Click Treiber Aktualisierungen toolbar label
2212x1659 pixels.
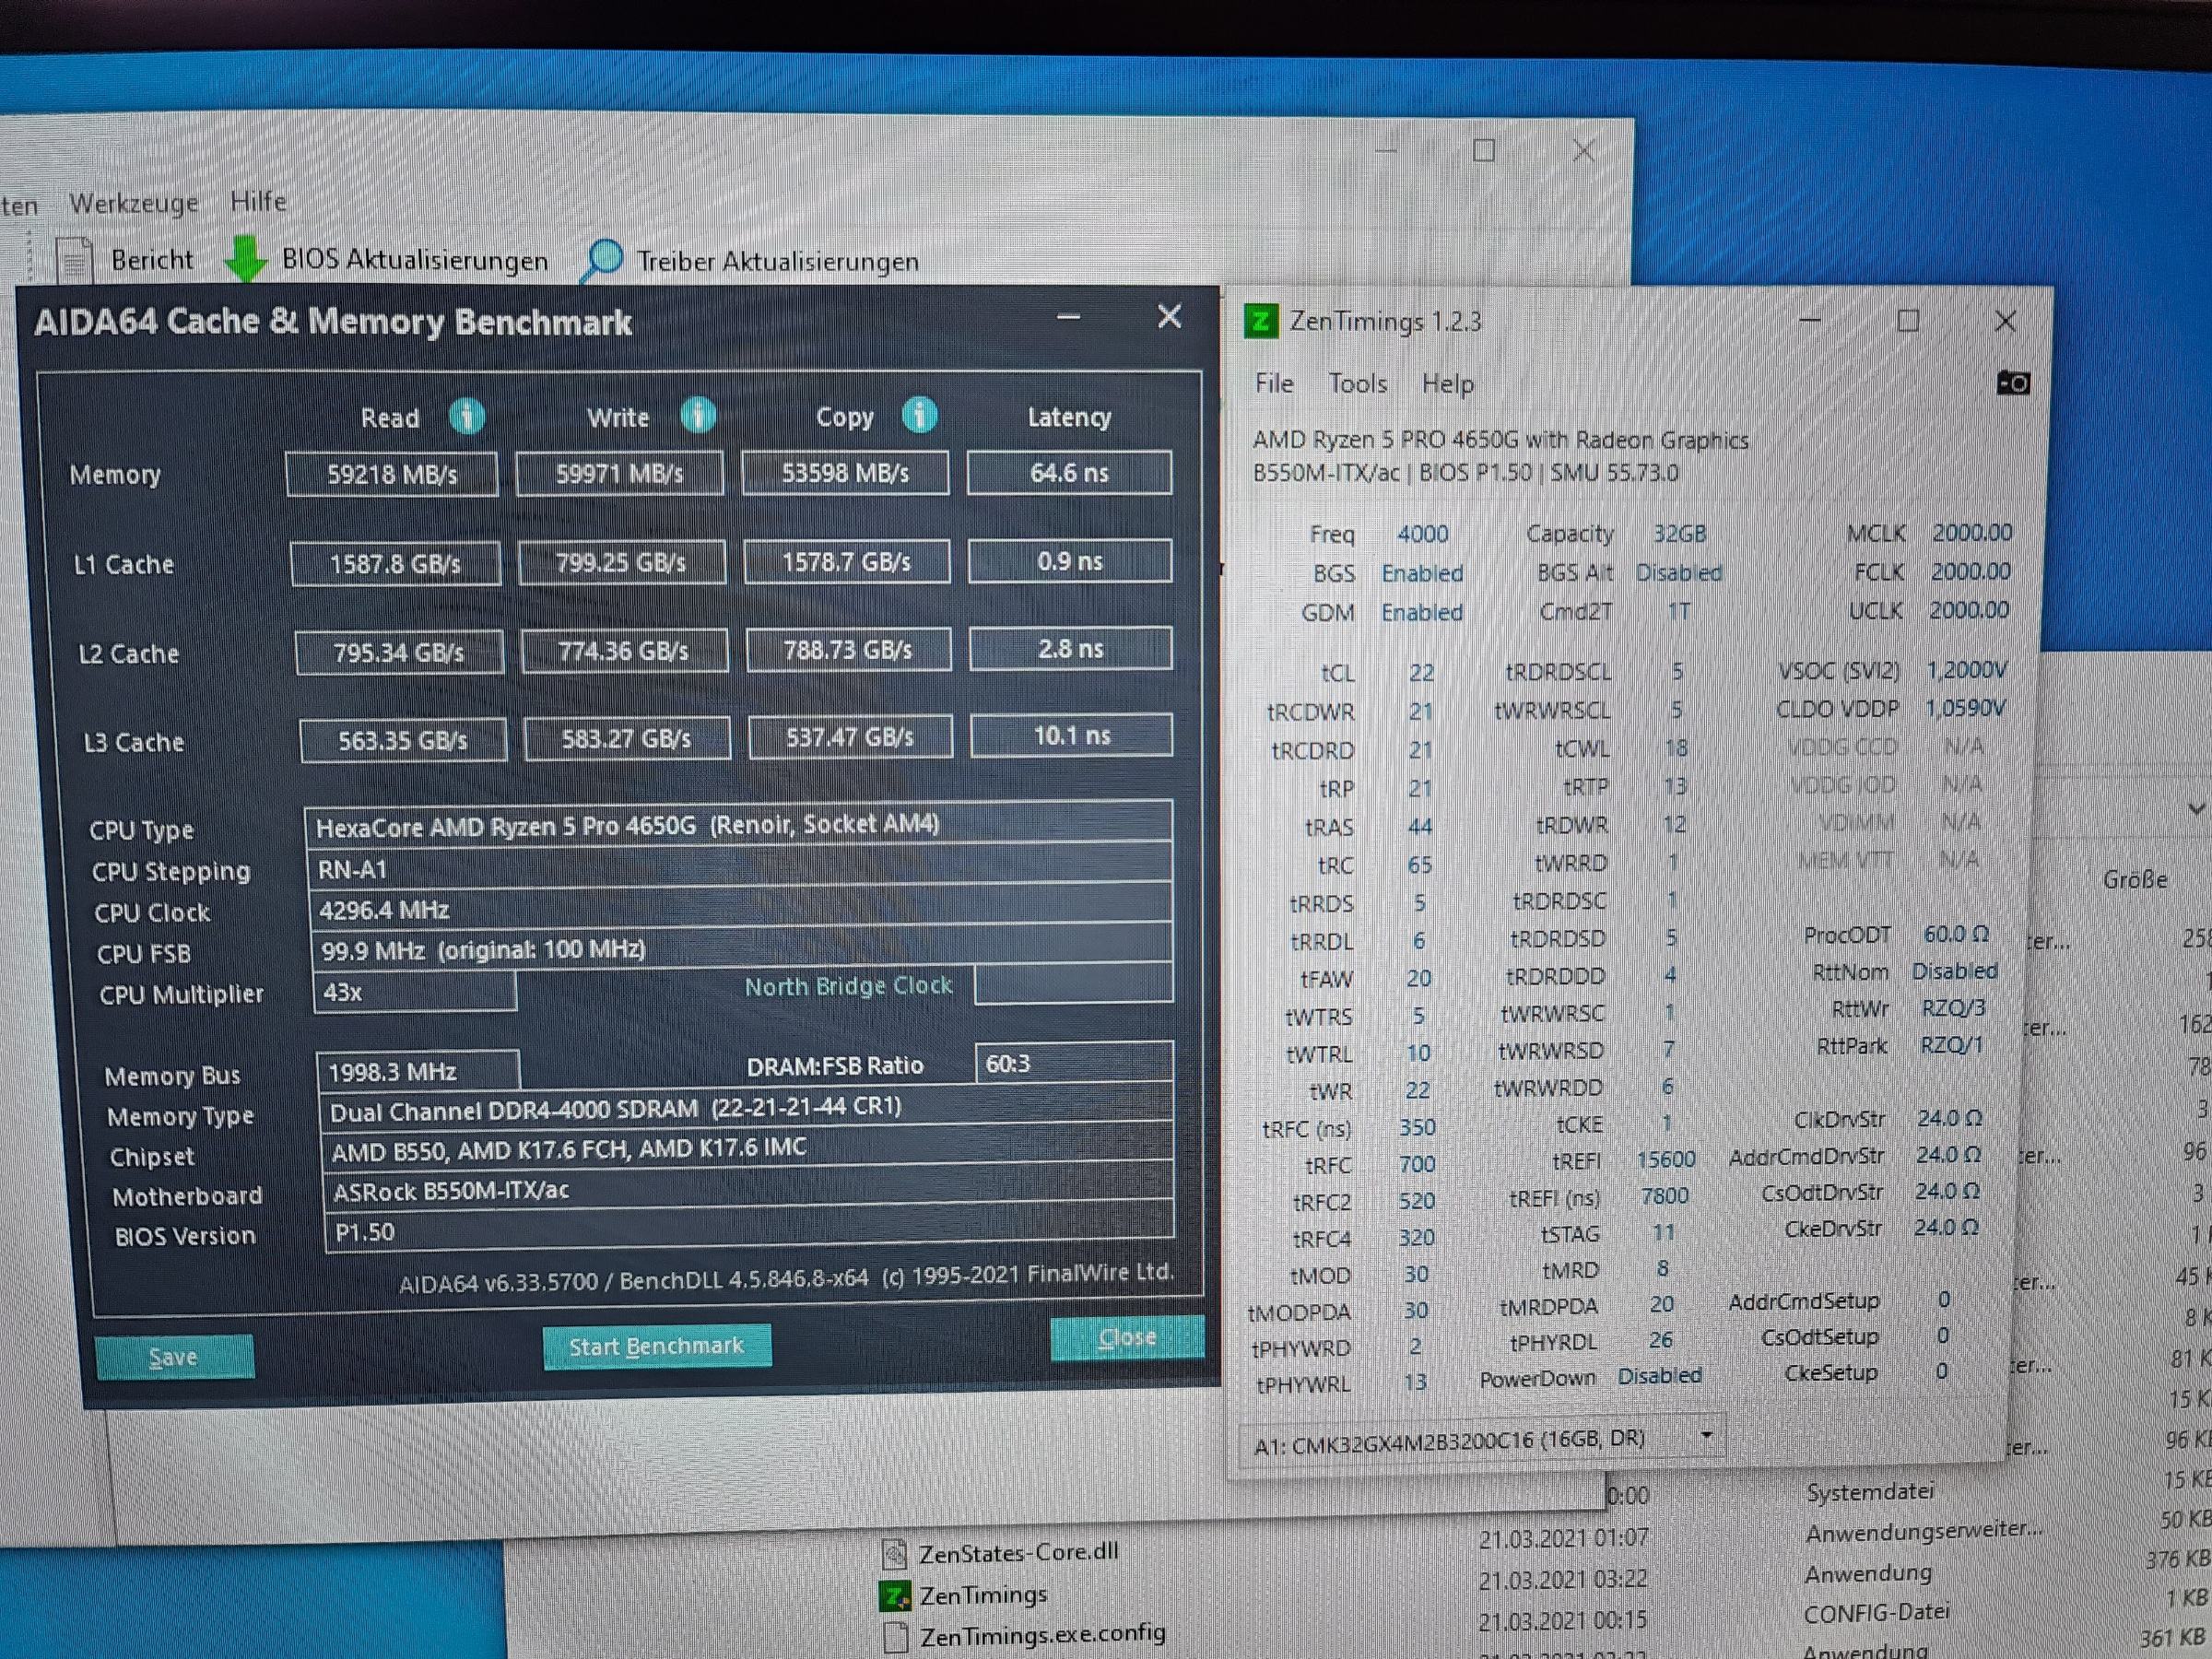pos(778,262)
